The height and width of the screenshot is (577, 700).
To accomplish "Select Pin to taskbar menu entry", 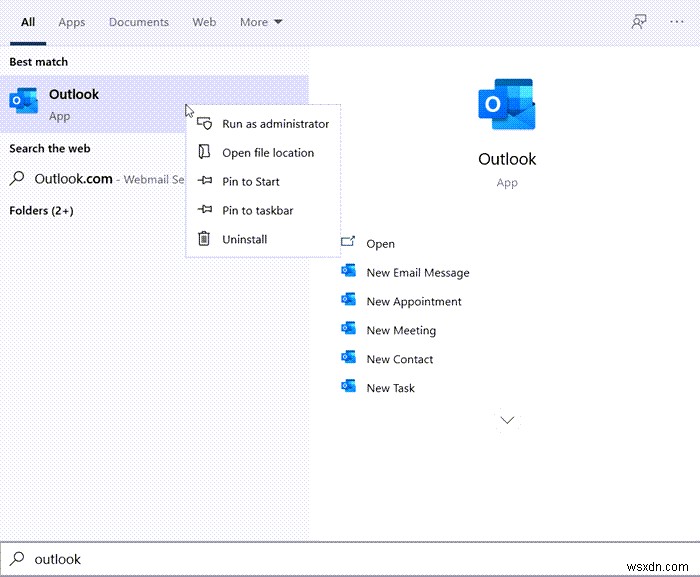I will [263, 210].
